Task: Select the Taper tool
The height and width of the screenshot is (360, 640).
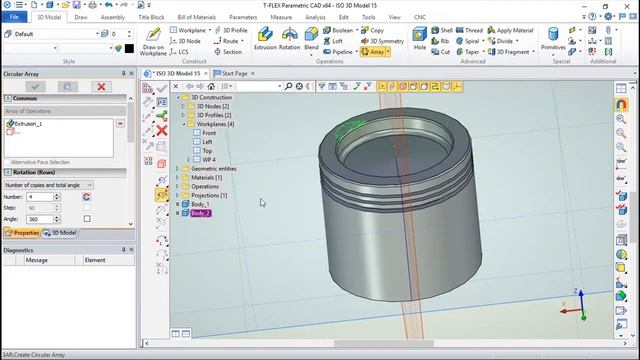Action: [x=468, y=52]
